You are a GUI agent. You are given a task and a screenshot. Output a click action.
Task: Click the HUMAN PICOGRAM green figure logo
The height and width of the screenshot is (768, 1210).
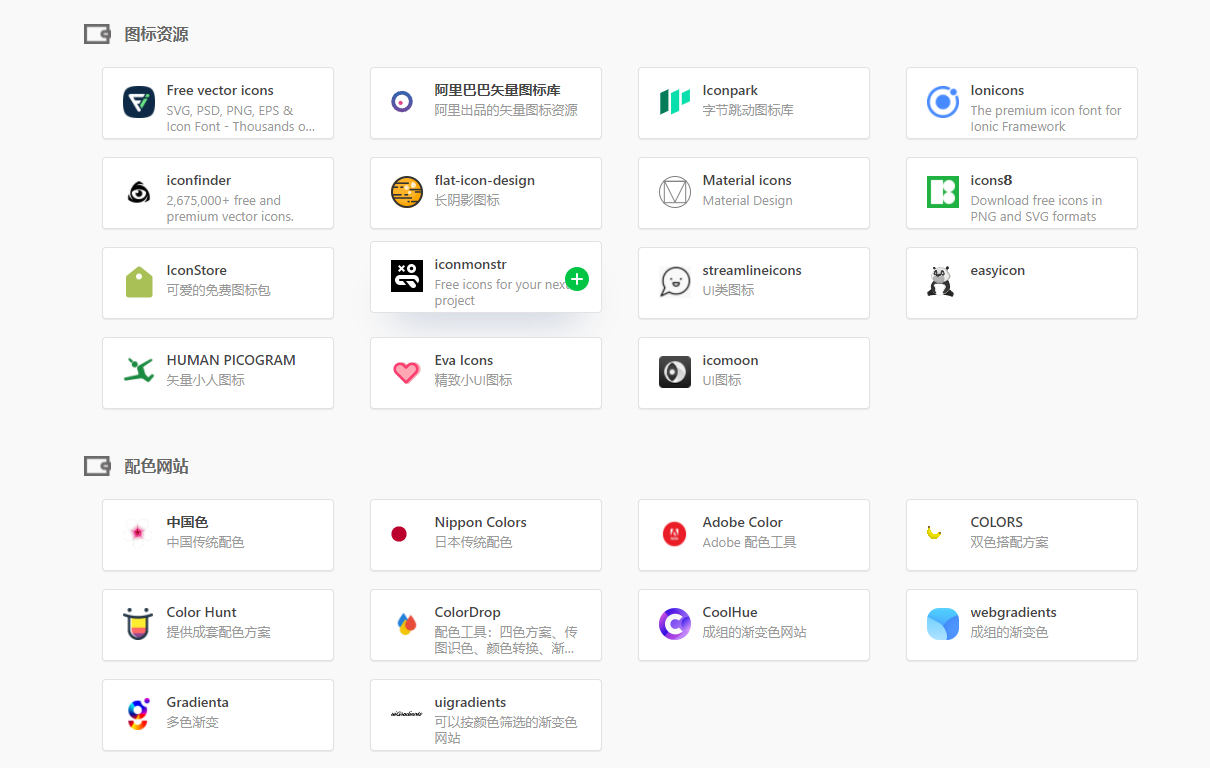coord(139,371)
